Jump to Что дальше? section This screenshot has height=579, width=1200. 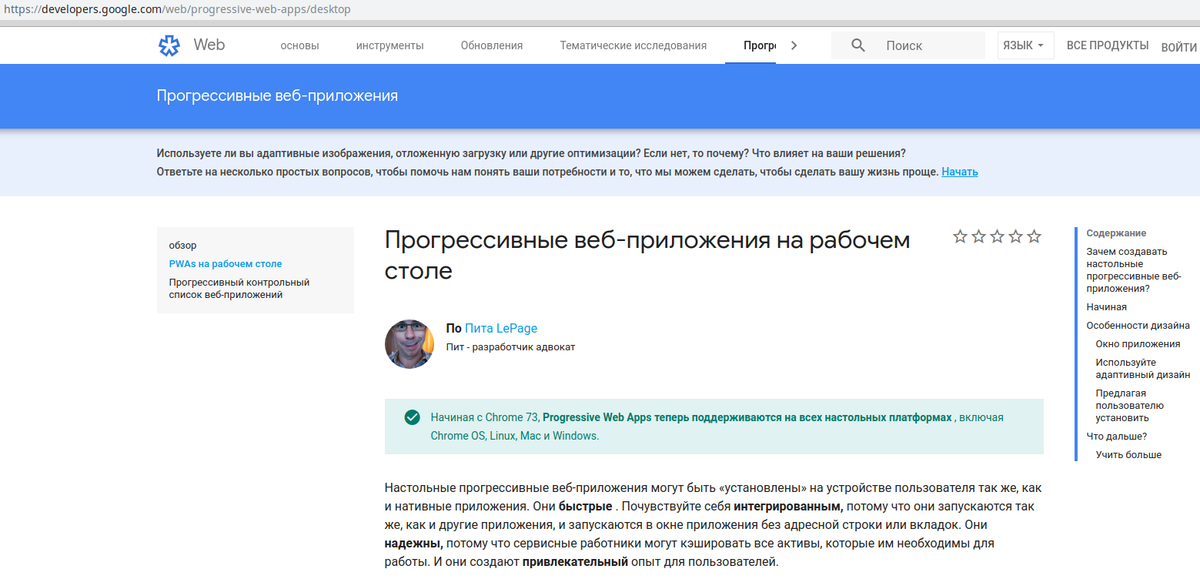1117,436
